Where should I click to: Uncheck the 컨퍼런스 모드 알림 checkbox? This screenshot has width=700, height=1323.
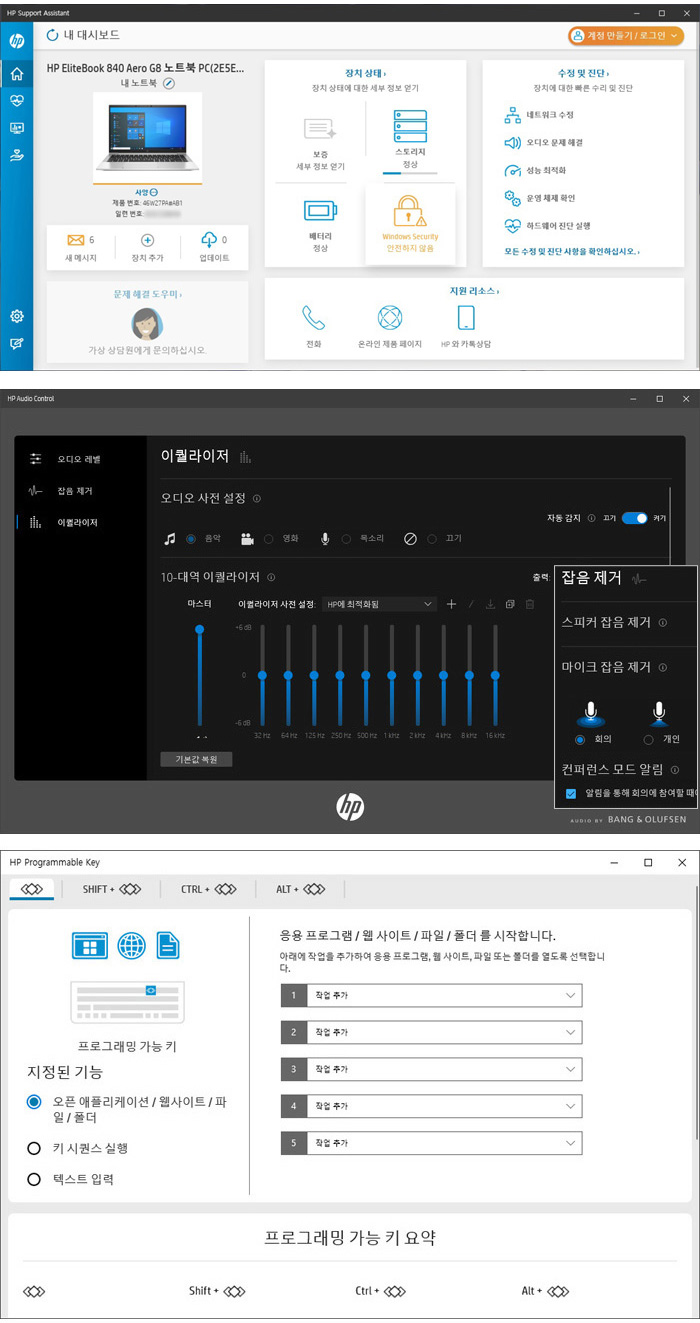click(x=571, y=792)
